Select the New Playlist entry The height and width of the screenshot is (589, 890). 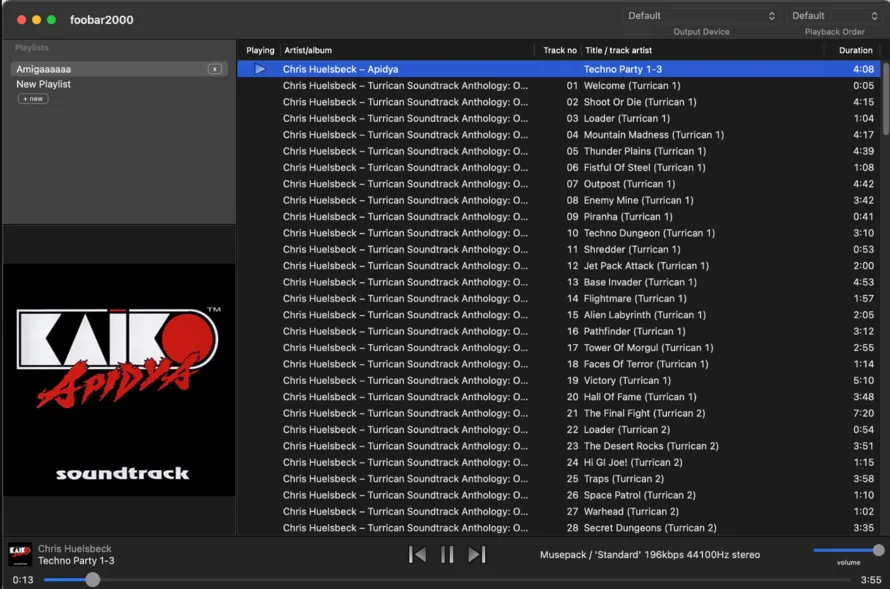tap(44, 84)
